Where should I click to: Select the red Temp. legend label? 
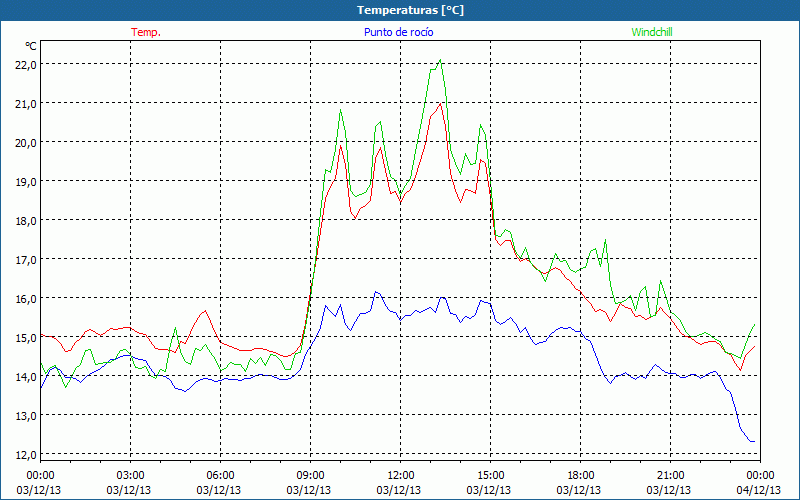click(x=146, y=32)
